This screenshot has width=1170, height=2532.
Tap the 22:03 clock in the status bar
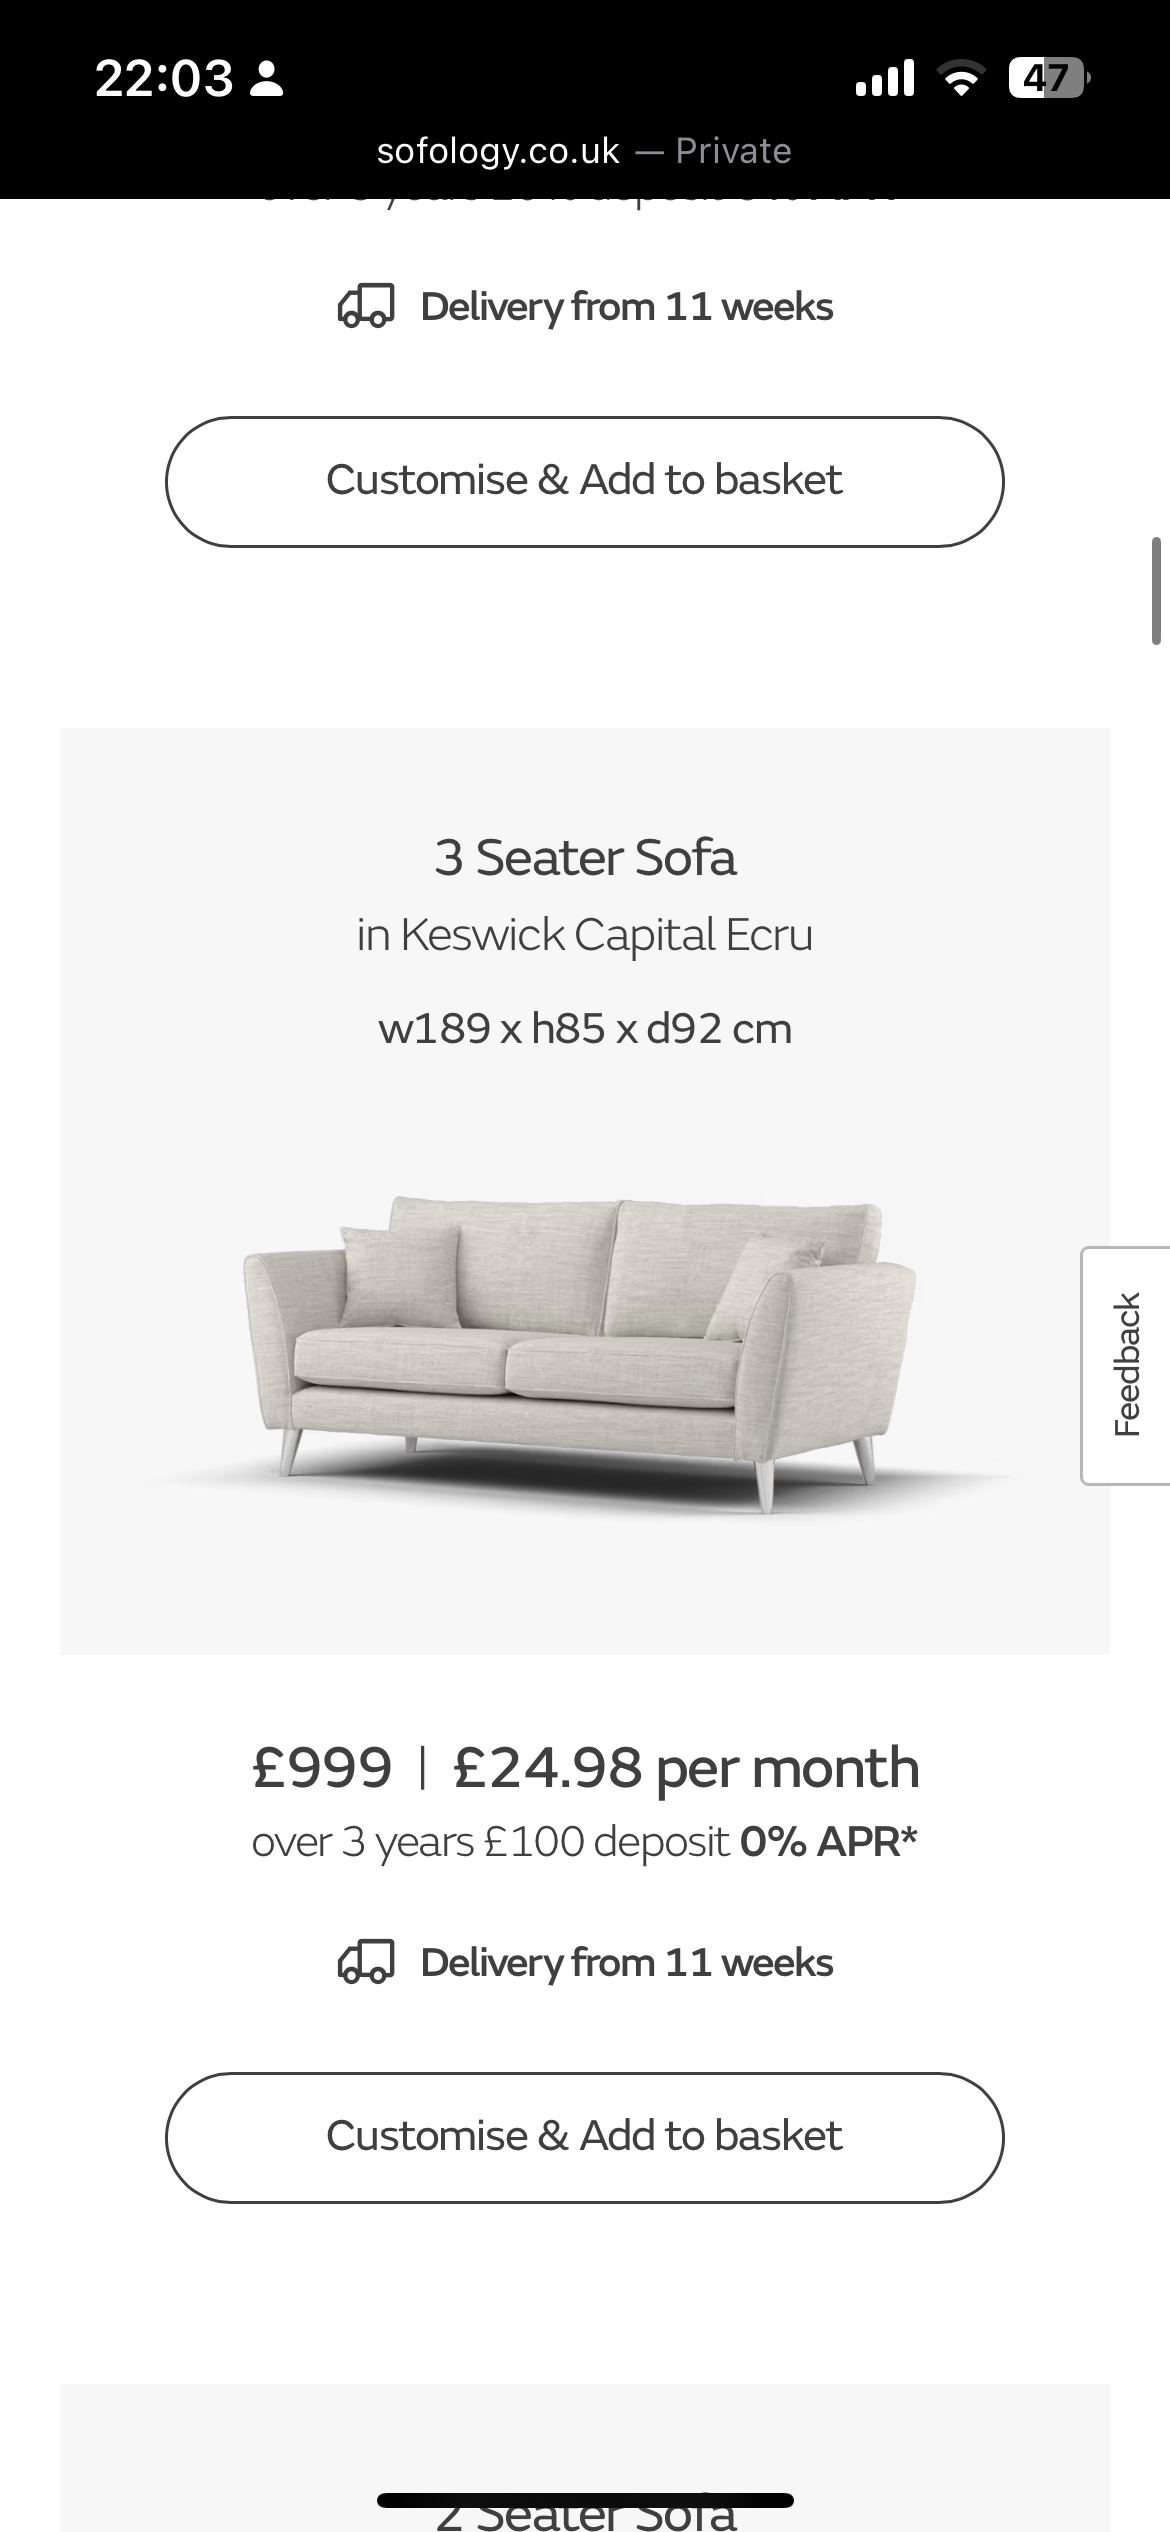164,78
